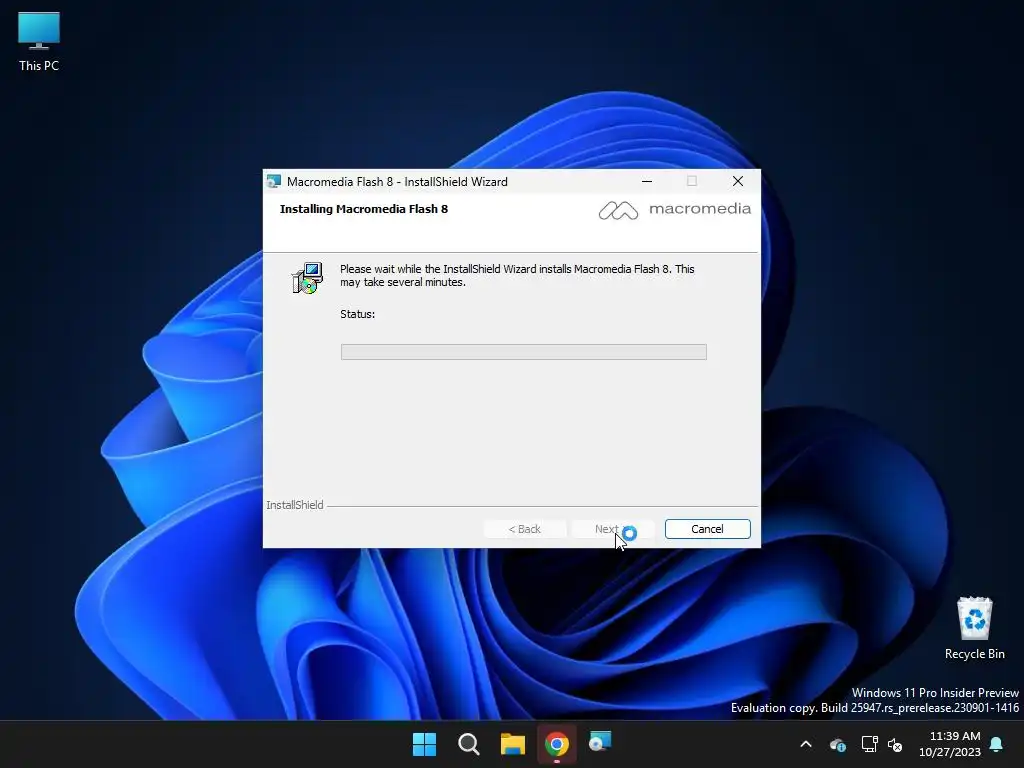Select the InstallShield installer taskbar icon
1024x768 pixels.
[x=600, y=743]
